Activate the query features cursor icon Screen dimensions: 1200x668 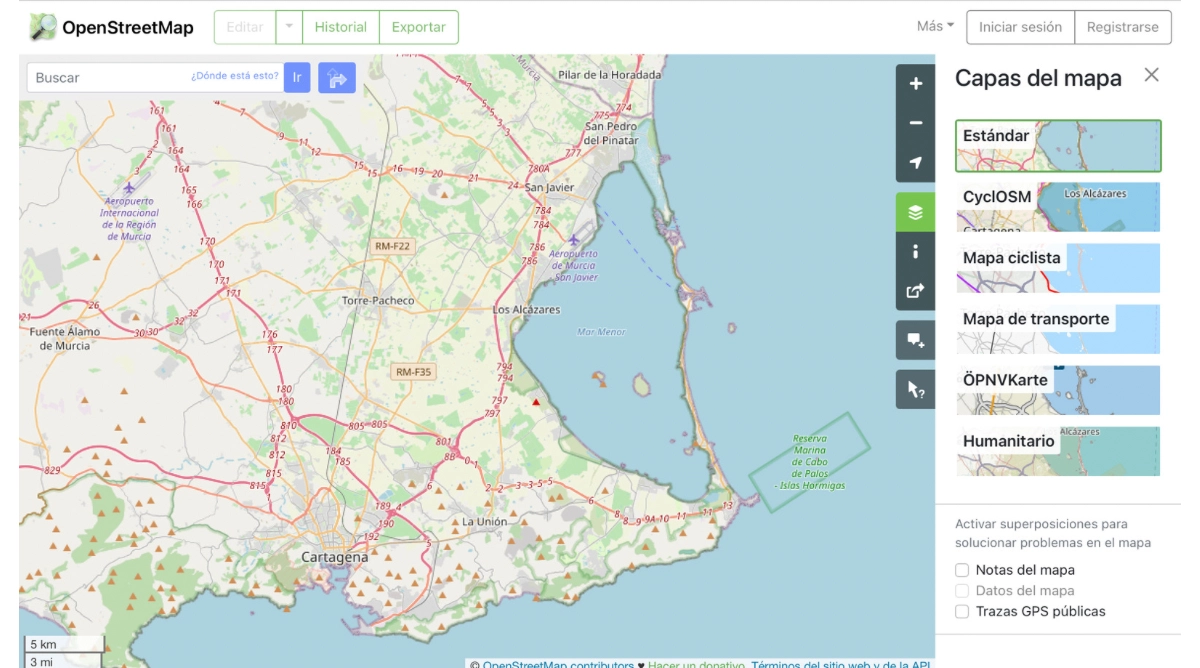coord(915,389)
